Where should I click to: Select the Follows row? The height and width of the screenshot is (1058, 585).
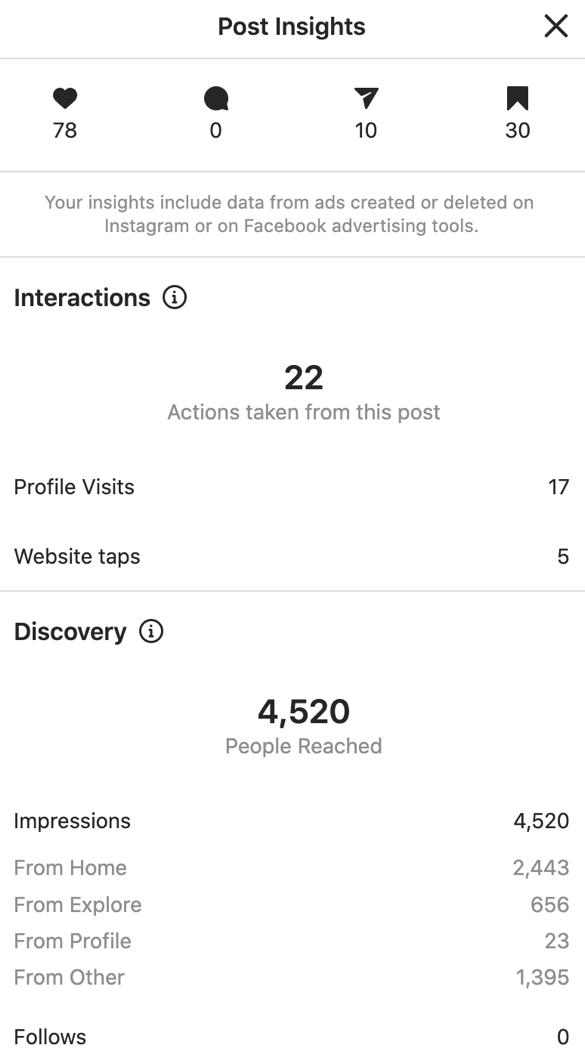point(292,1036)
